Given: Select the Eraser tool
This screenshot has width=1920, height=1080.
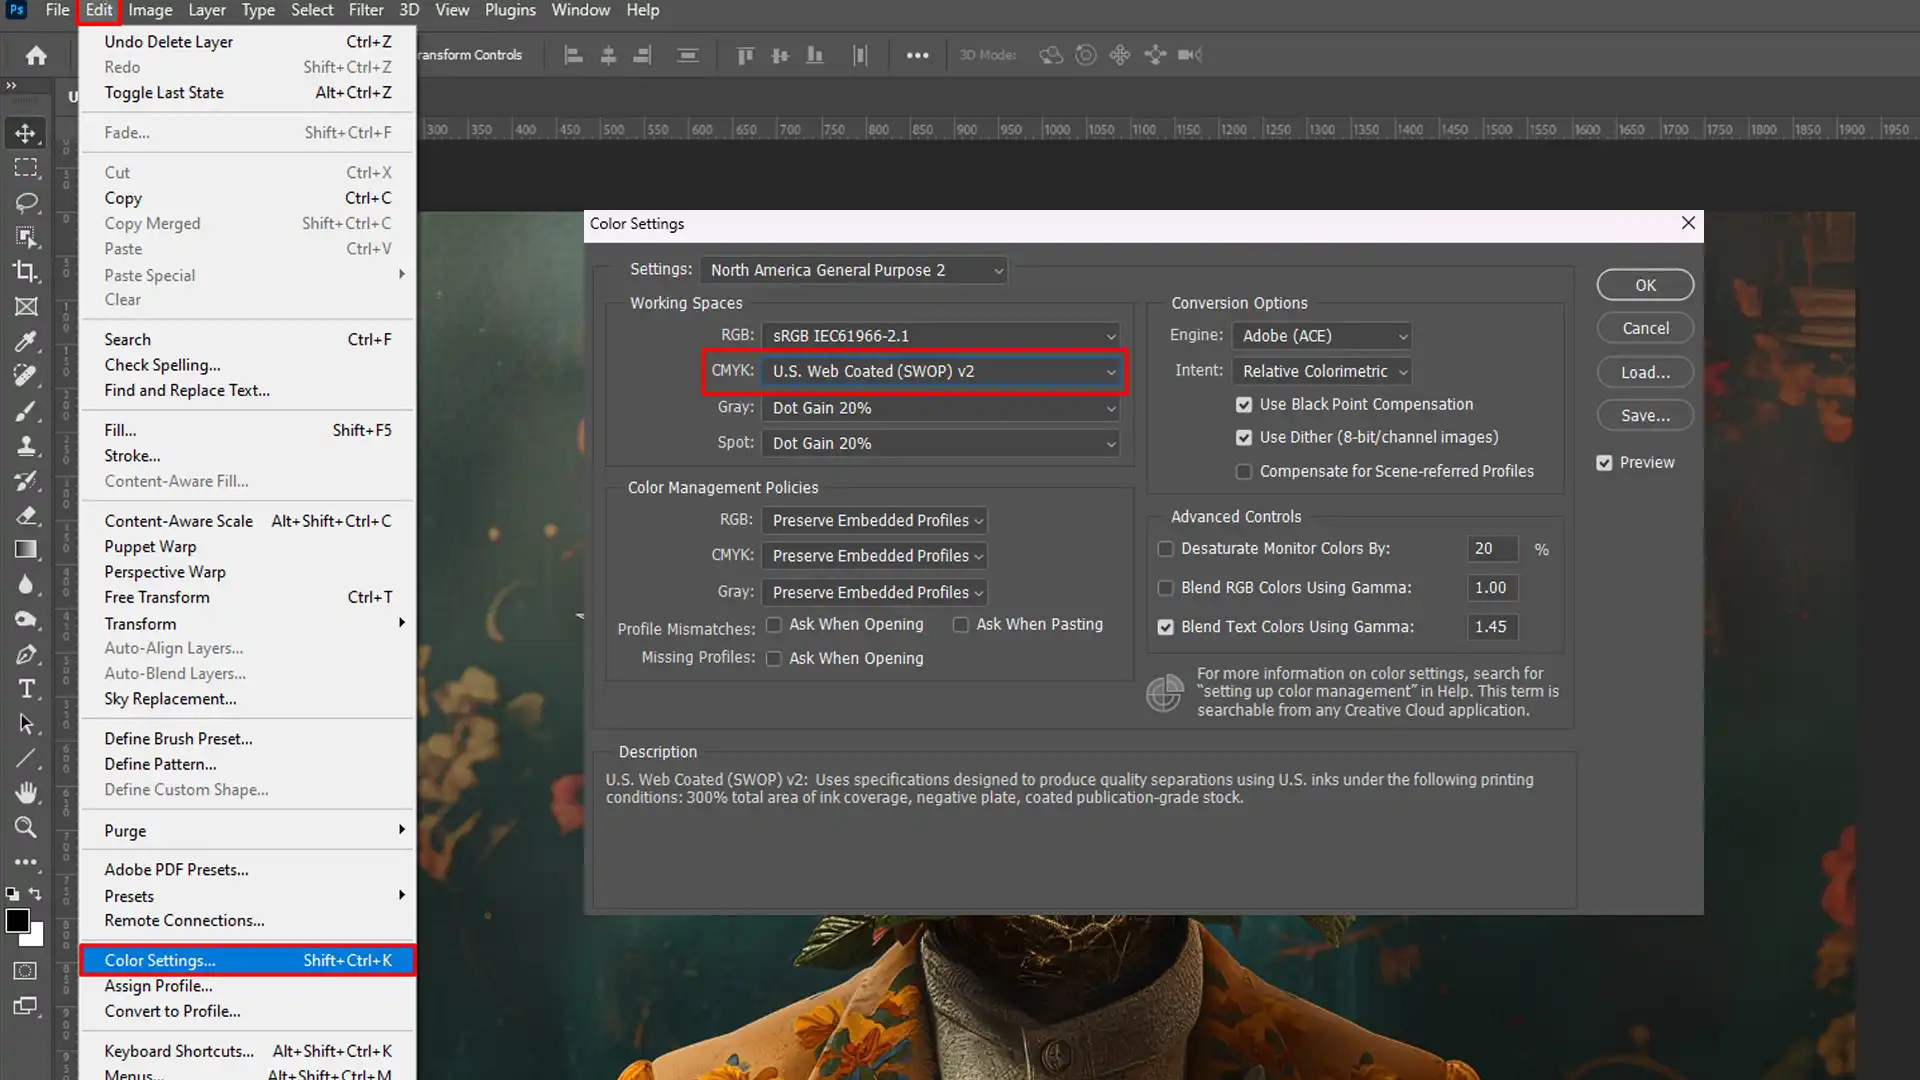Looking at the screenshot, I should point(26,515).
